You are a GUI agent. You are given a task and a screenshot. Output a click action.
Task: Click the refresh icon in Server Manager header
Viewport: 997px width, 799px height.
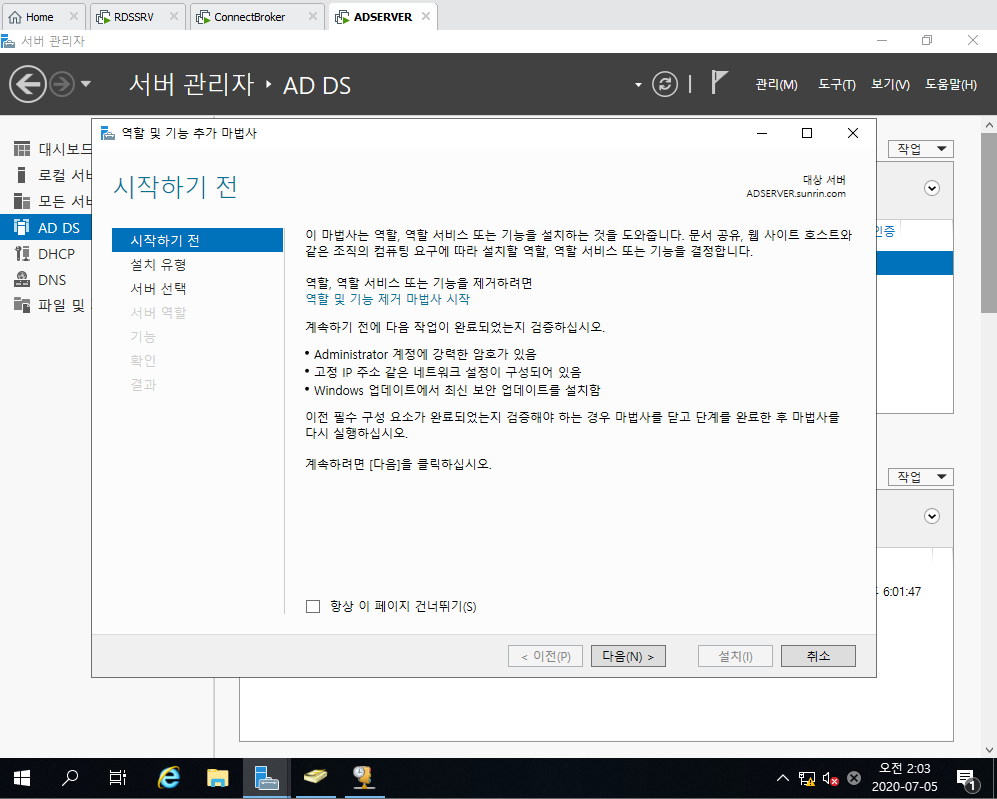tap(664, 84)
